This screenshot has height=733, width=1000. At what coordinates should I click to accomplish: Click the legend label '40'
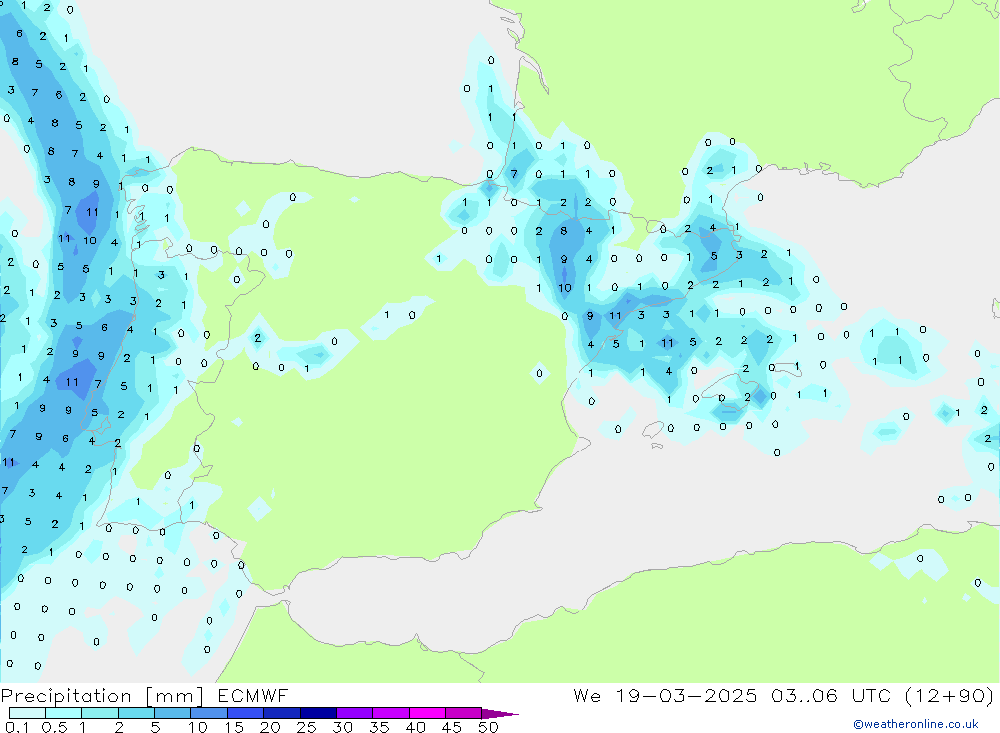[x=415, y=727]
